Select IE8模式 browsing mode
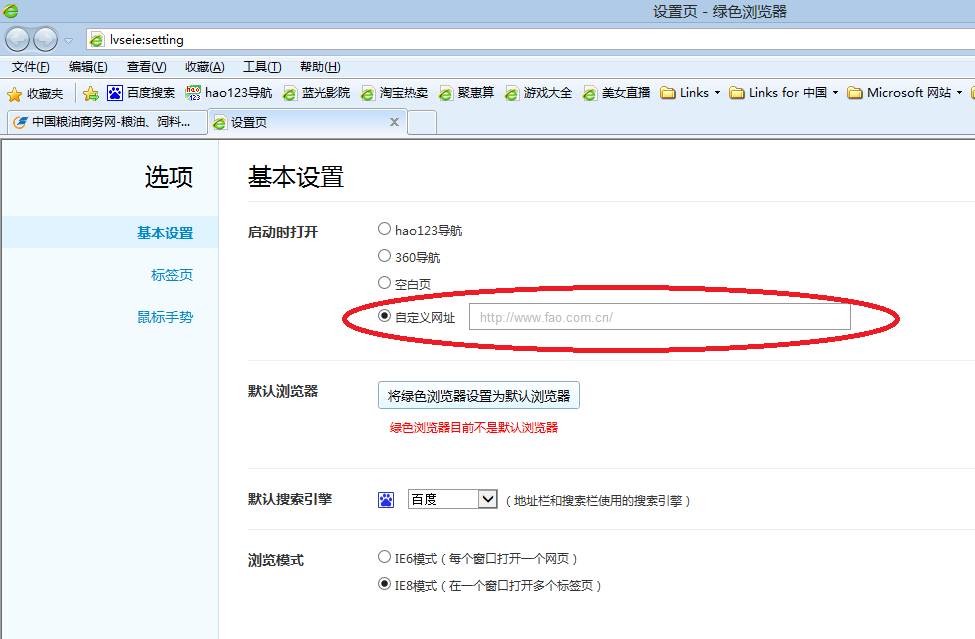 384,584
